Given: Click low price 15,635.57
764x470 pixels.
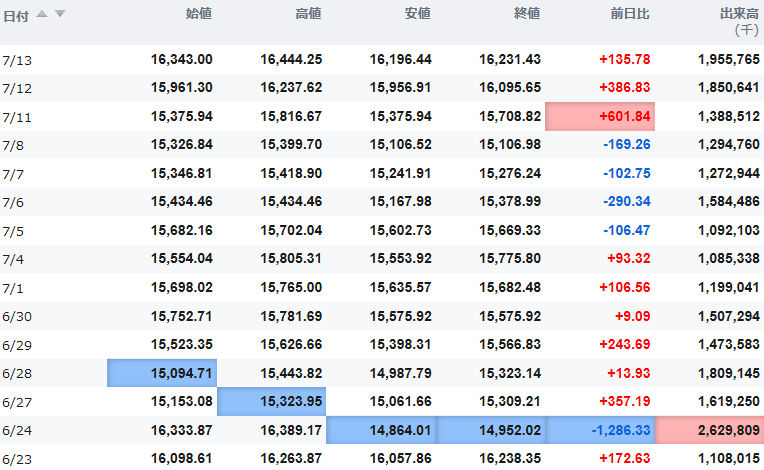Looking at the screenshot, I should (401, 287).
